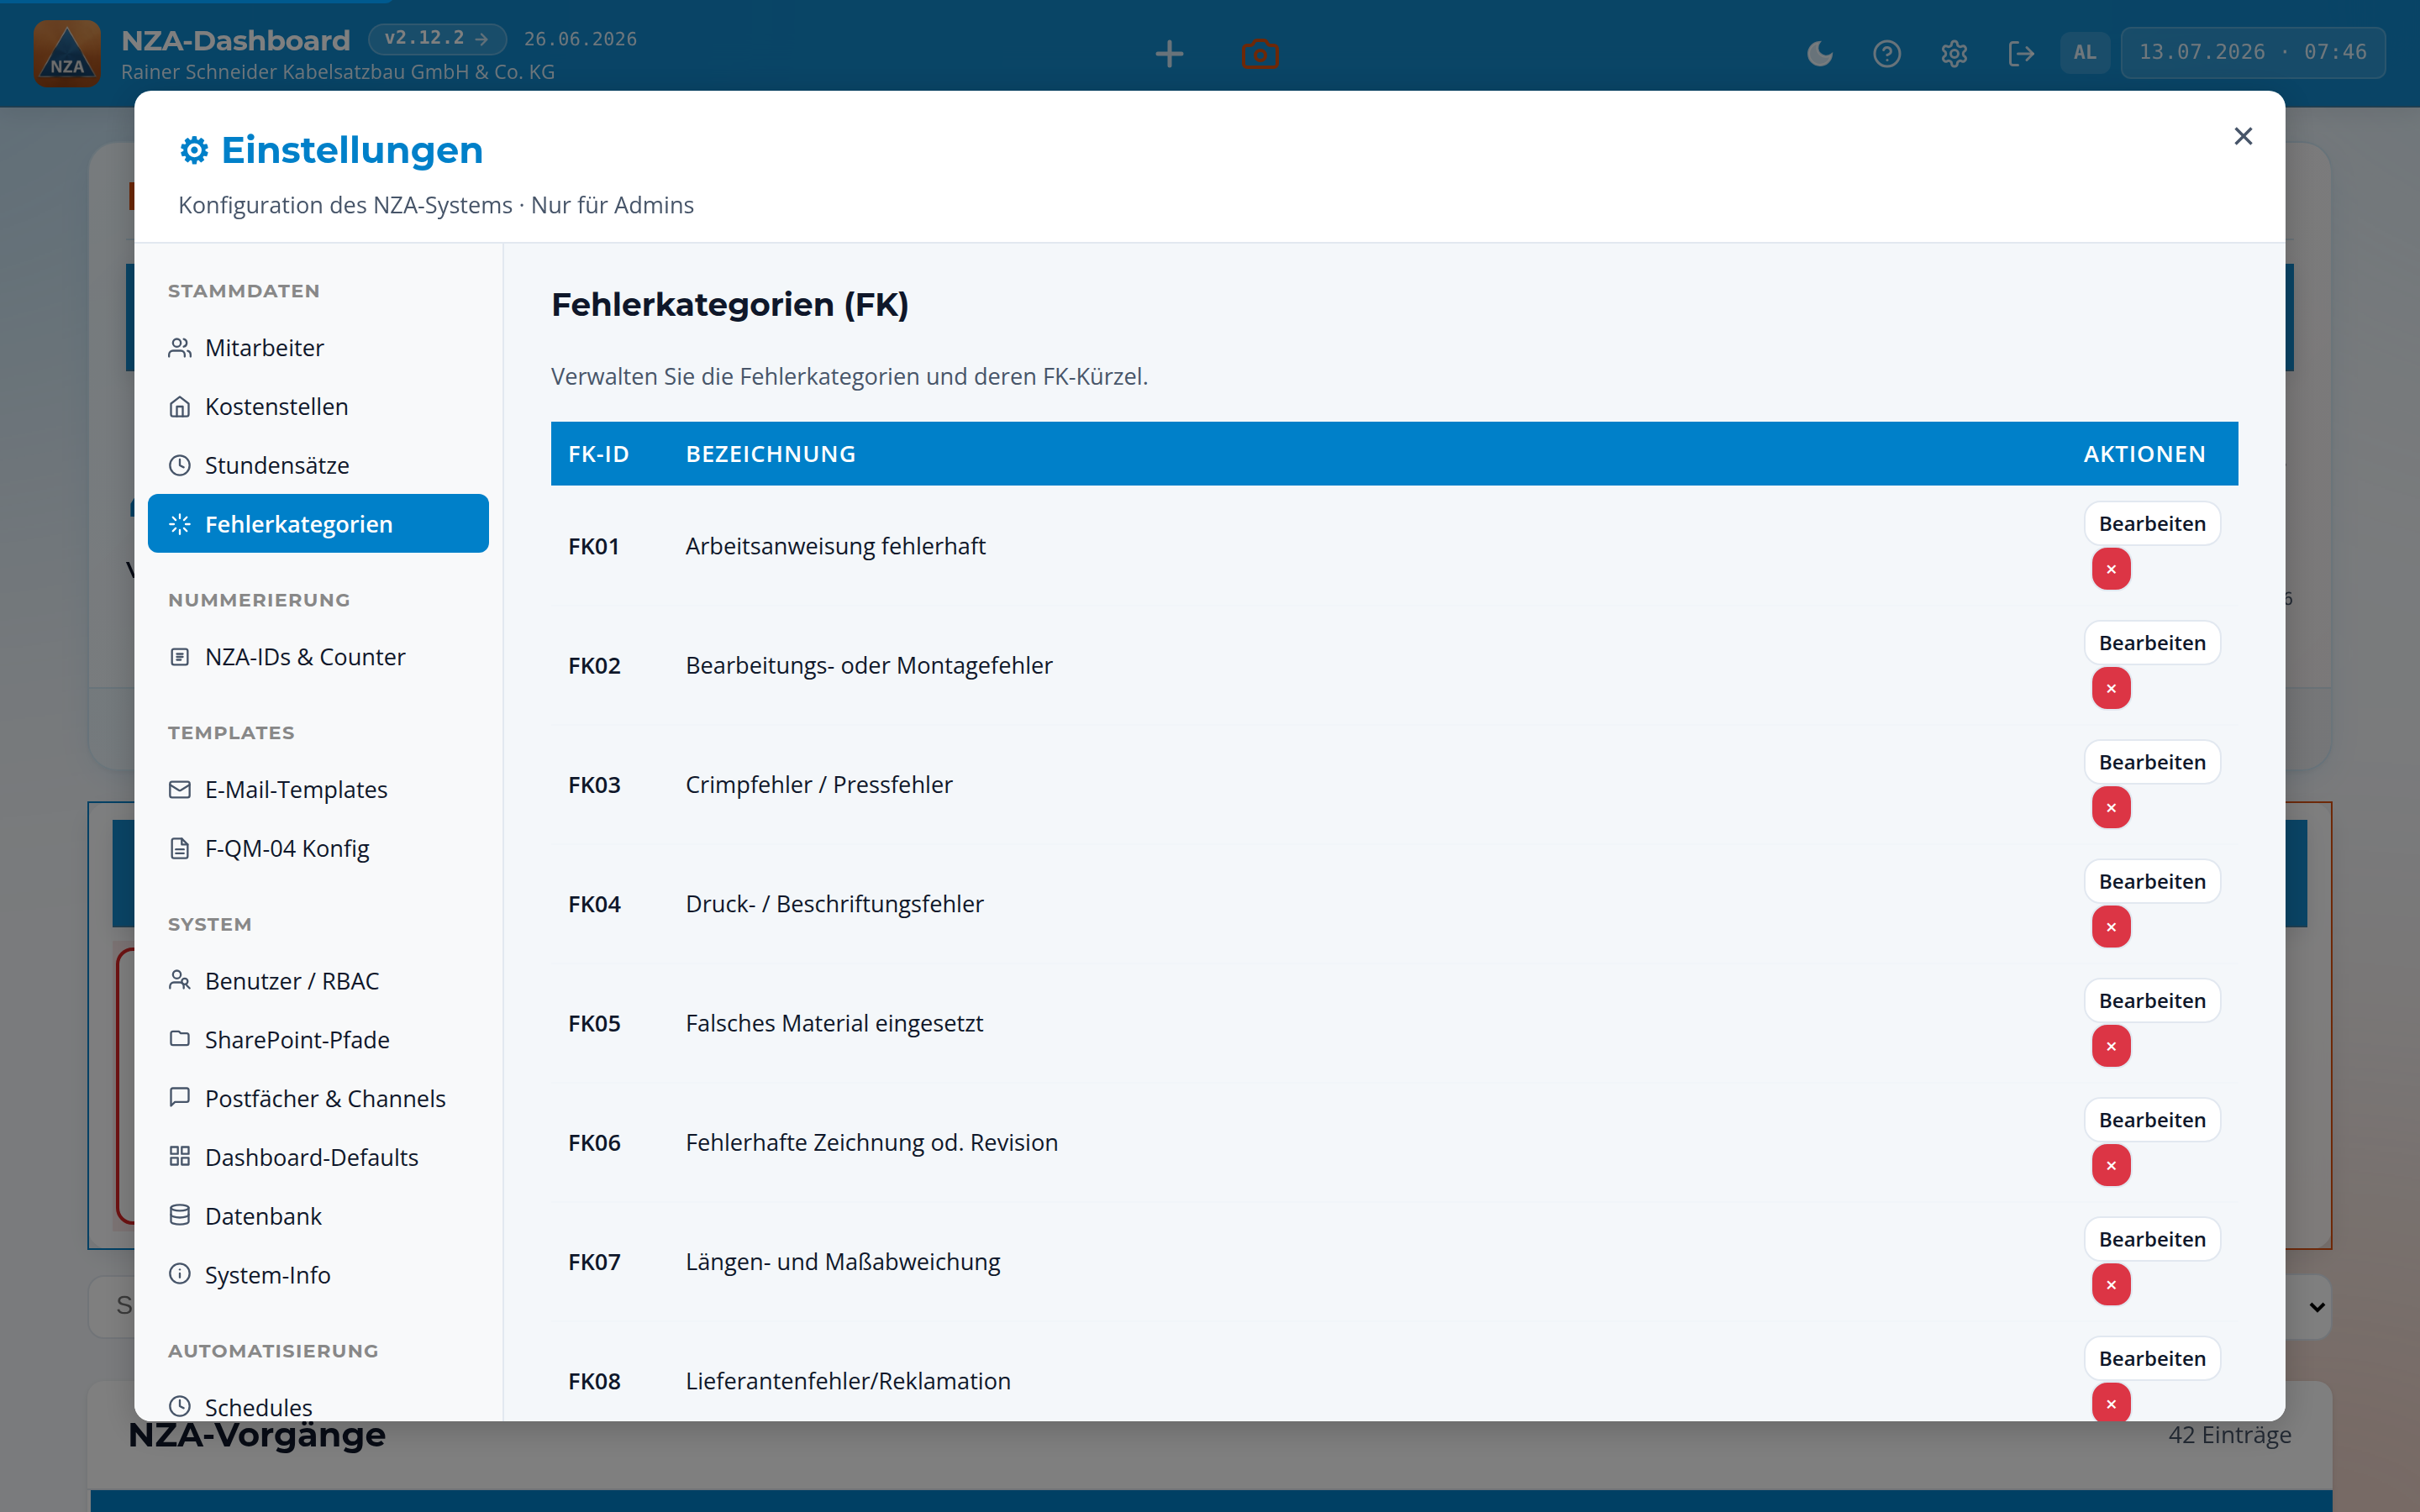Open the Mitarbeiter settings section
This screenshot has width=2420, height=1512.
click(x=318, y=347)
